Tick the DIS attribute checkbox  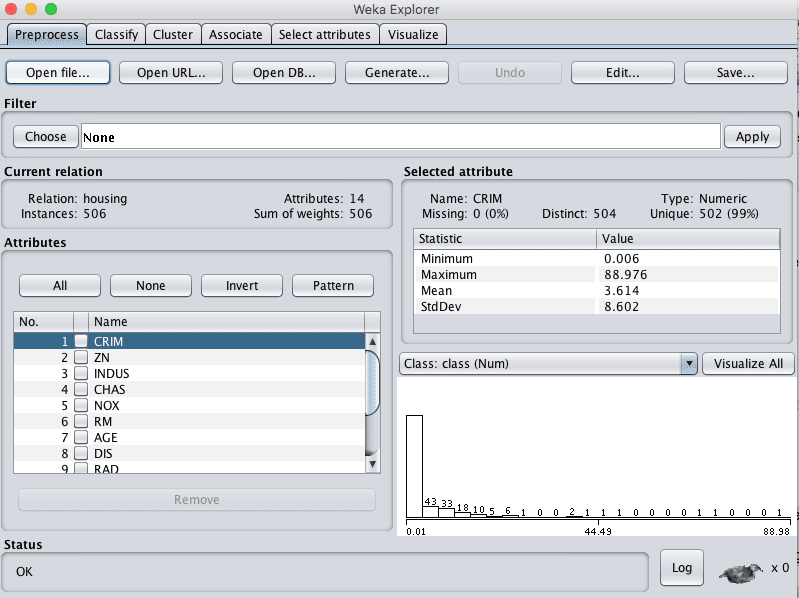[81, 453]
